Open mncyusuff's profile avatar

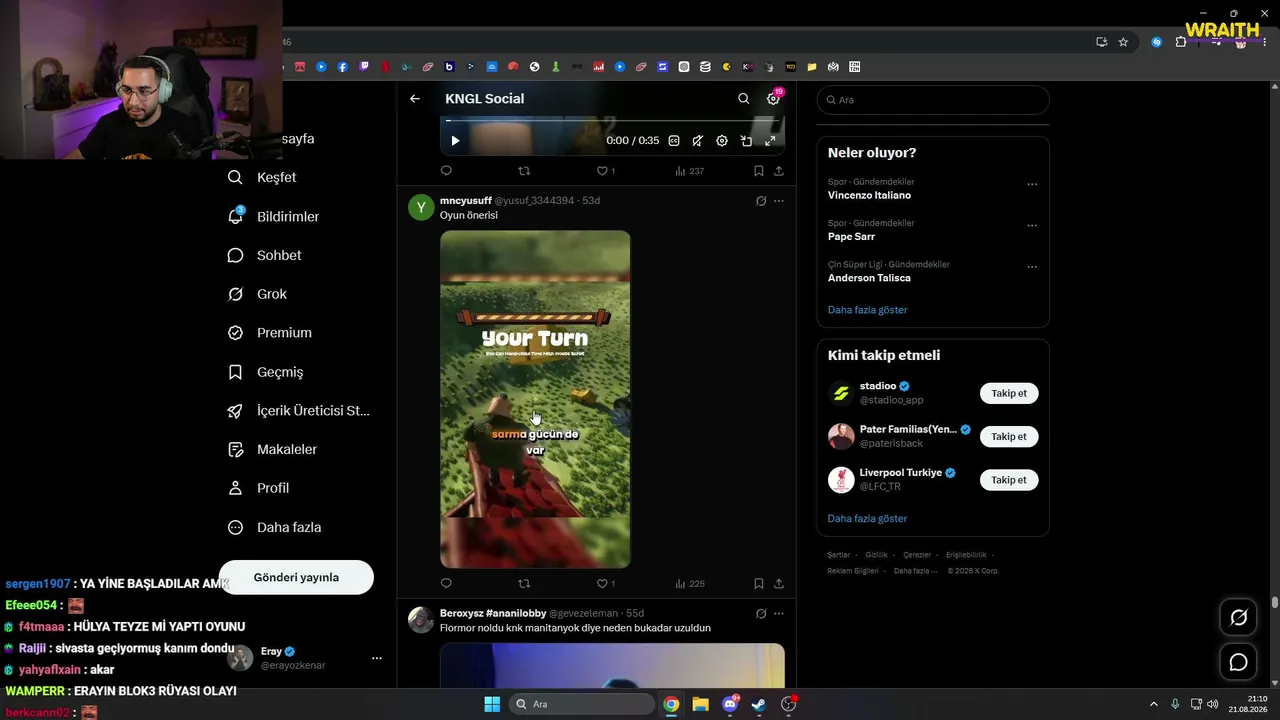[421, 207]
